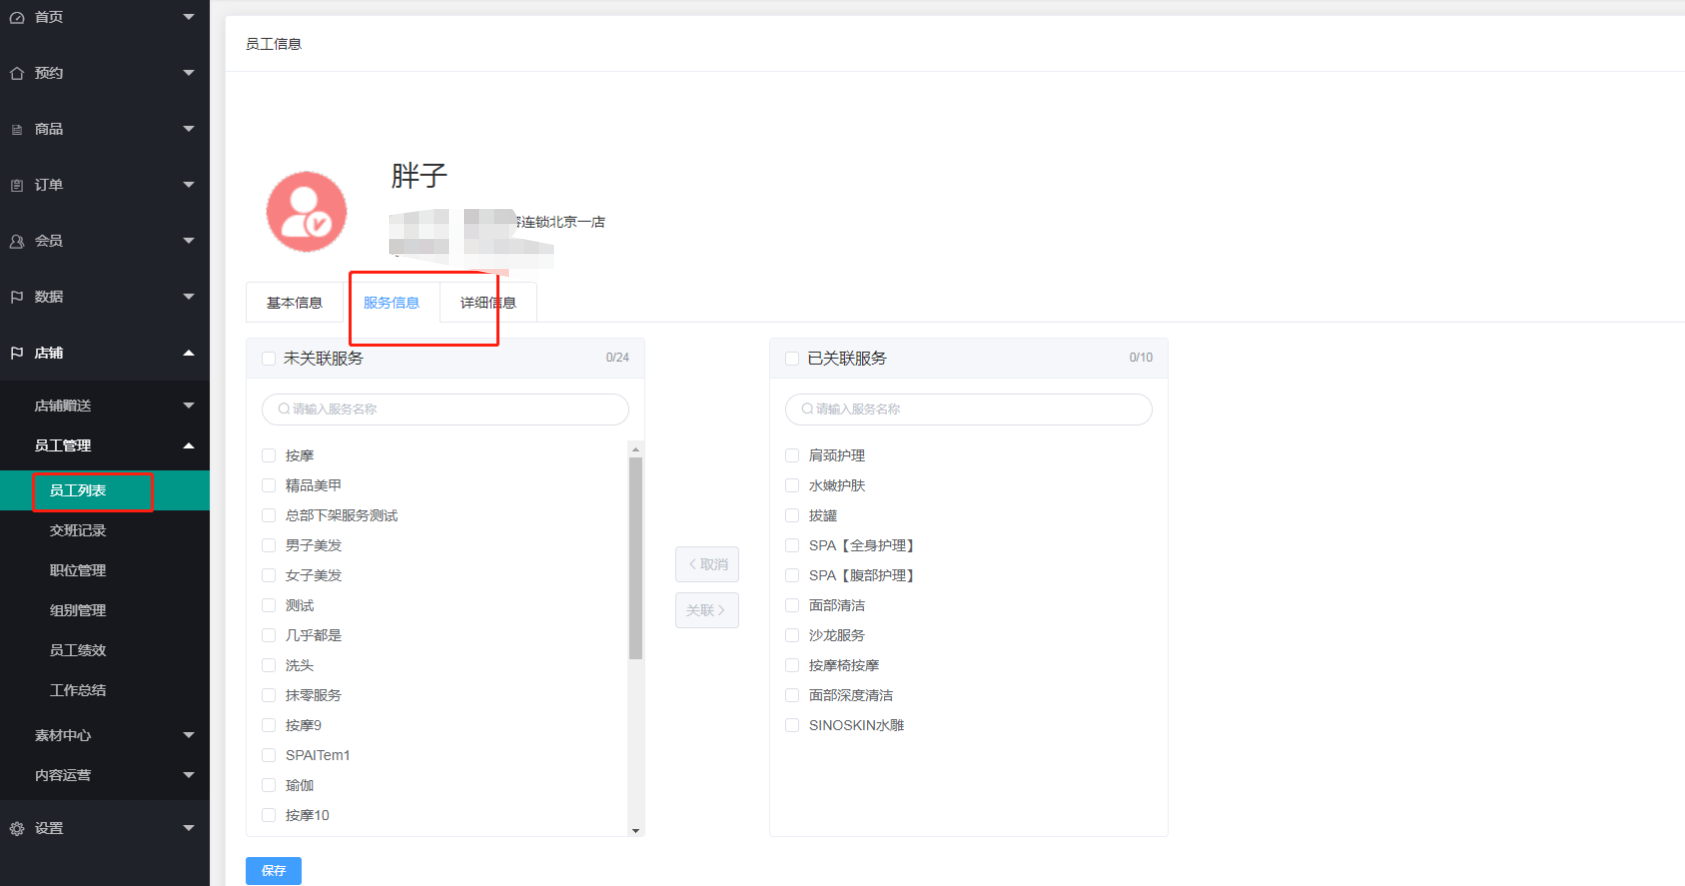Click the 几乎都是 list entry
Image resolution: width=1685 pixels, height=886 pixels.
click(313, 635)
